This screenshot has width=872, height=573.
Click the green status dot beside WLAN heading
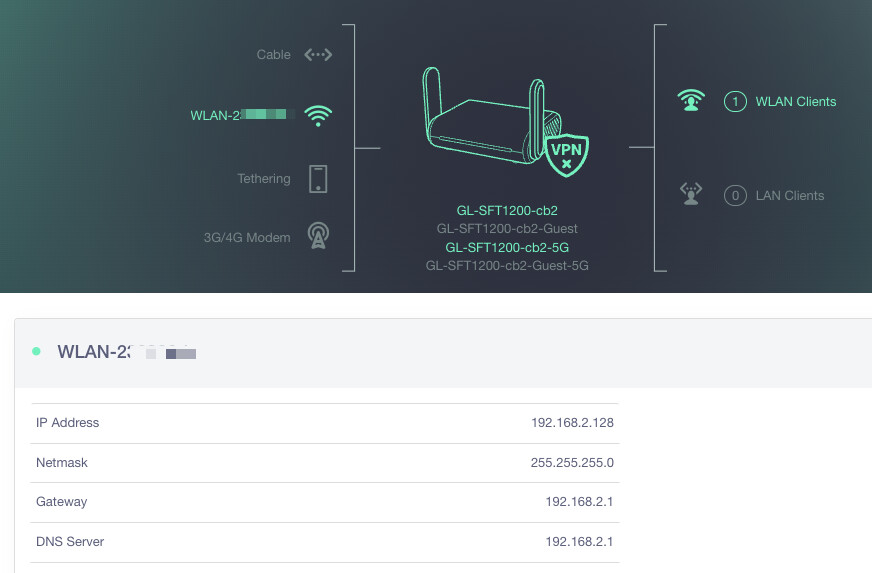(x=37, y=352)
